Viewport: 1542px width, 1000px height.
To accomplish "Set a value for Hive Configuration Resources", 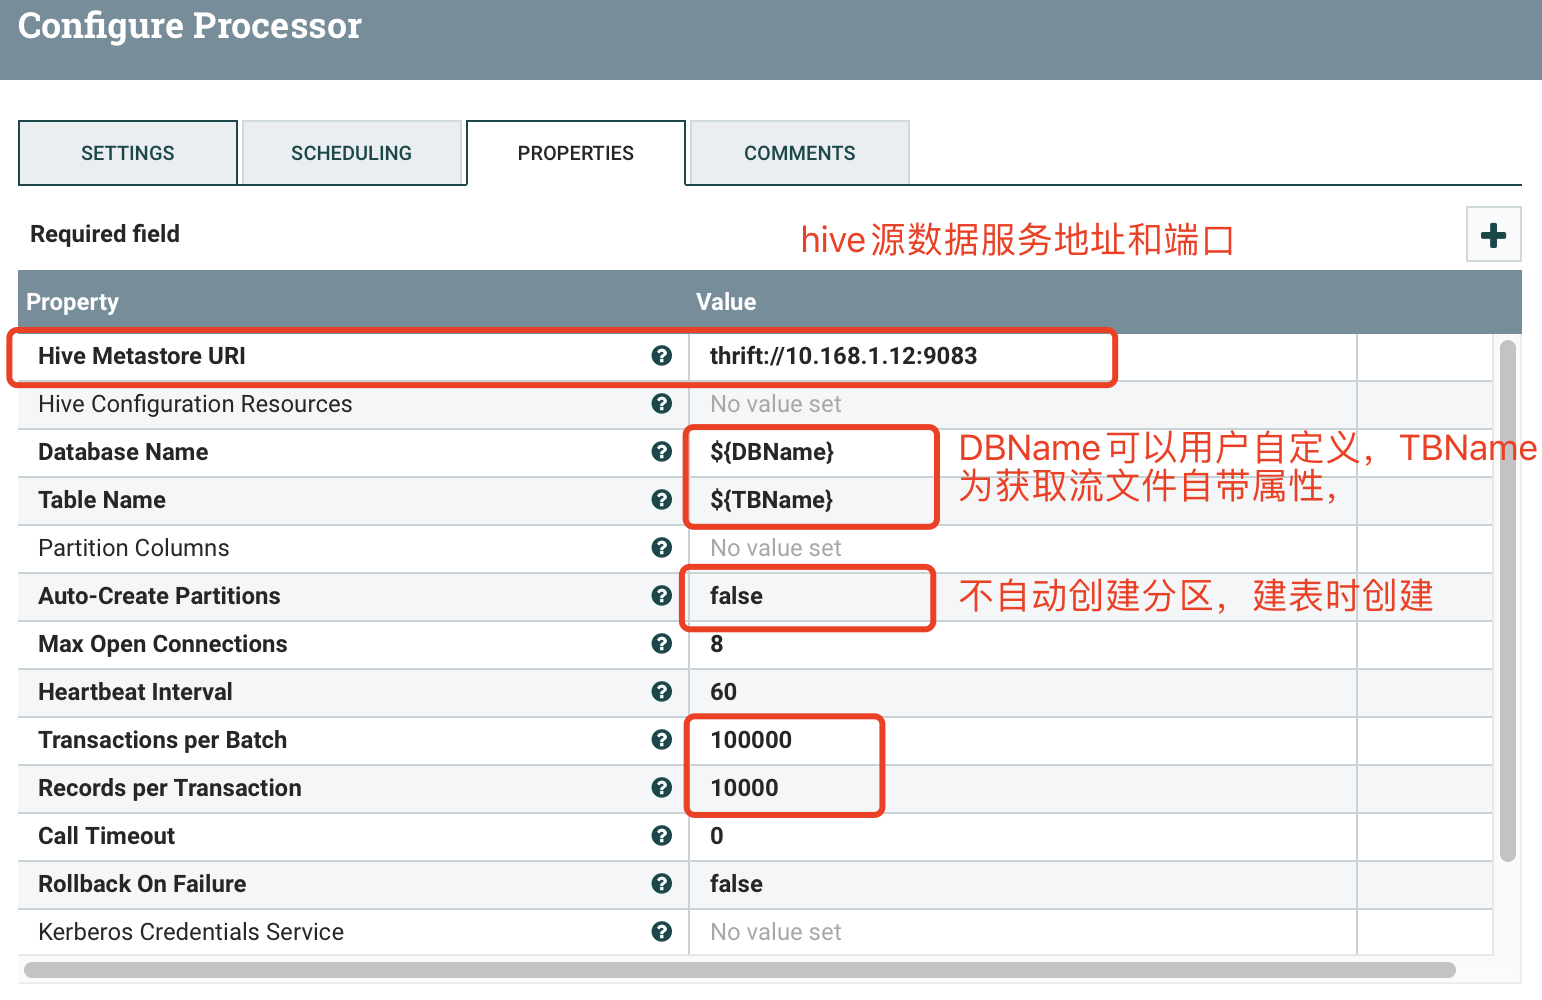I will coord(1022,404).
